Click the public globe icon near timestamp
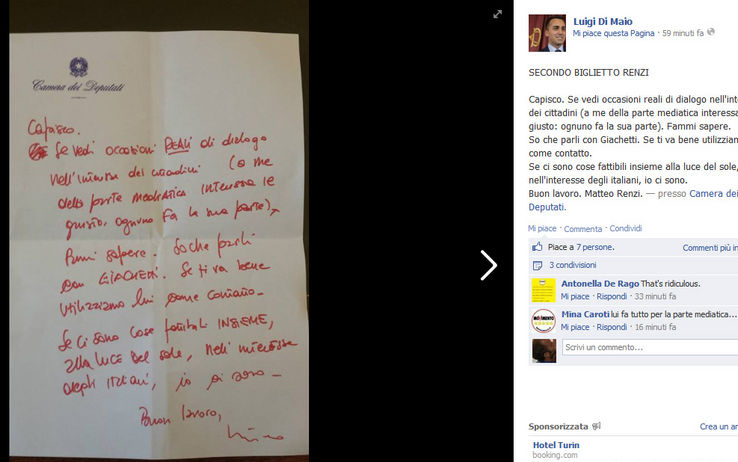Viewport: 738px width, 462px height. click(711, 32)
